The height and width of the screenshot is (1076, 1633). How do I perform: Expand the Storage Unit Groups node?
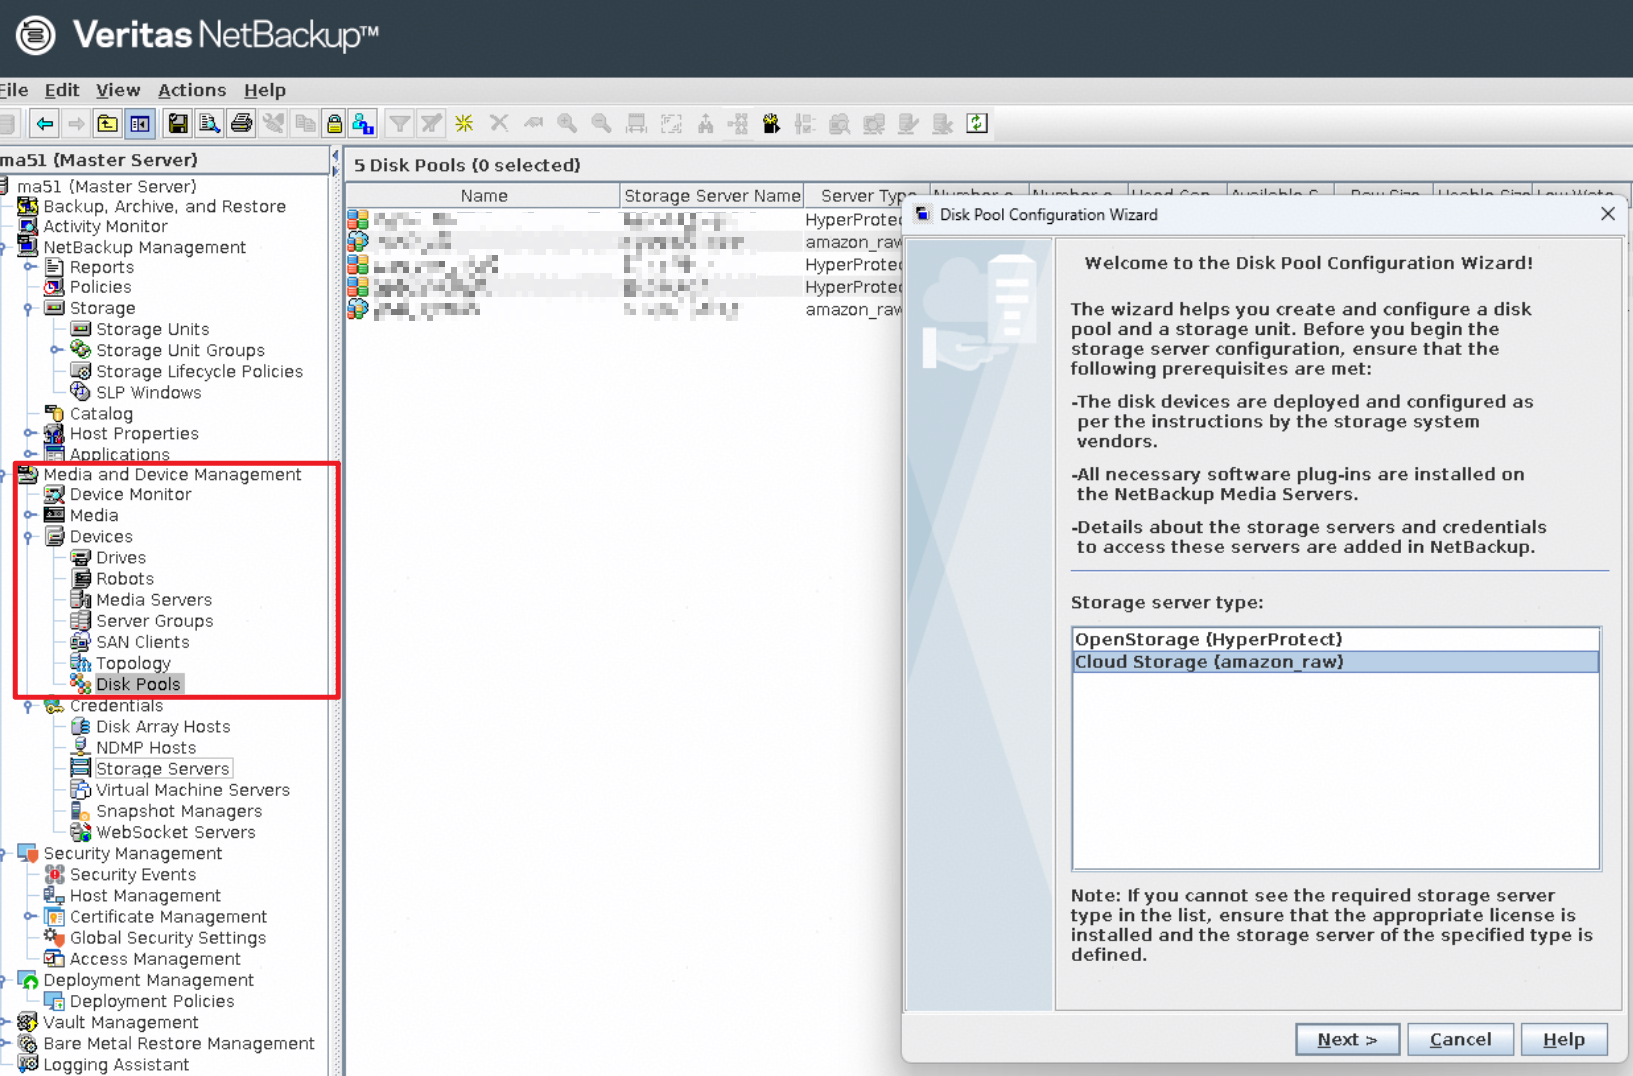56,350
